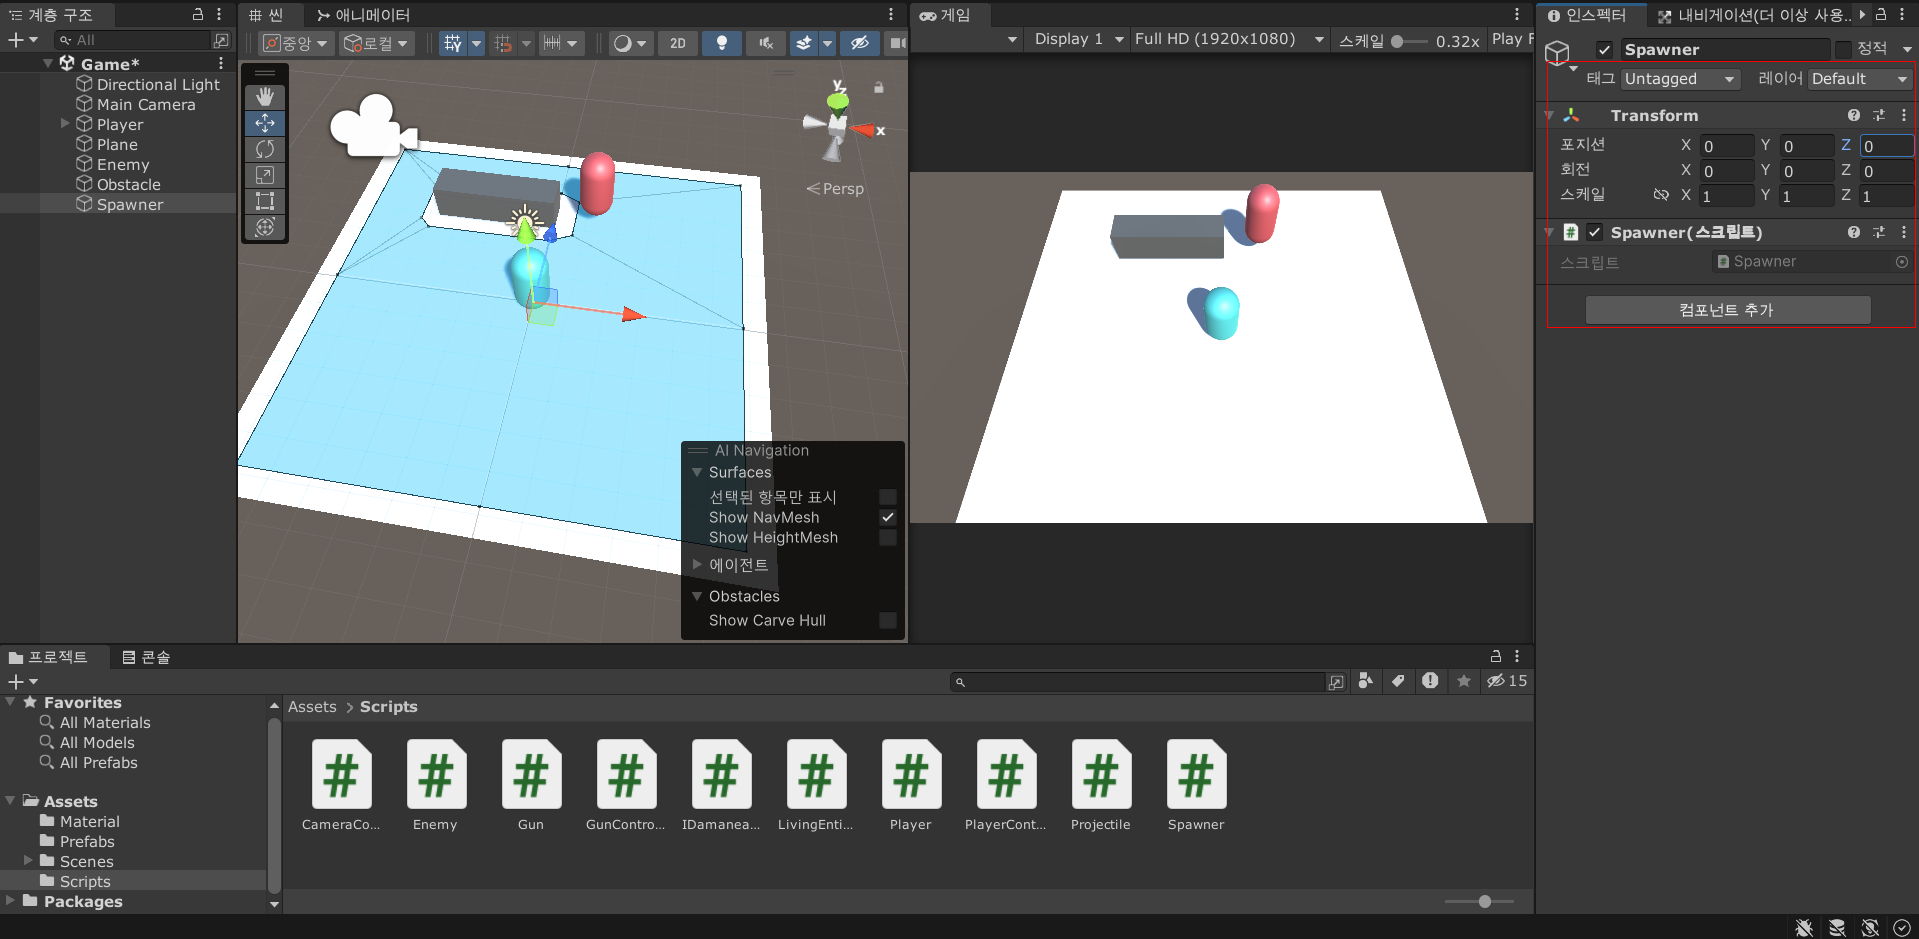Select the Hand (view) tool

pos(265,97)
